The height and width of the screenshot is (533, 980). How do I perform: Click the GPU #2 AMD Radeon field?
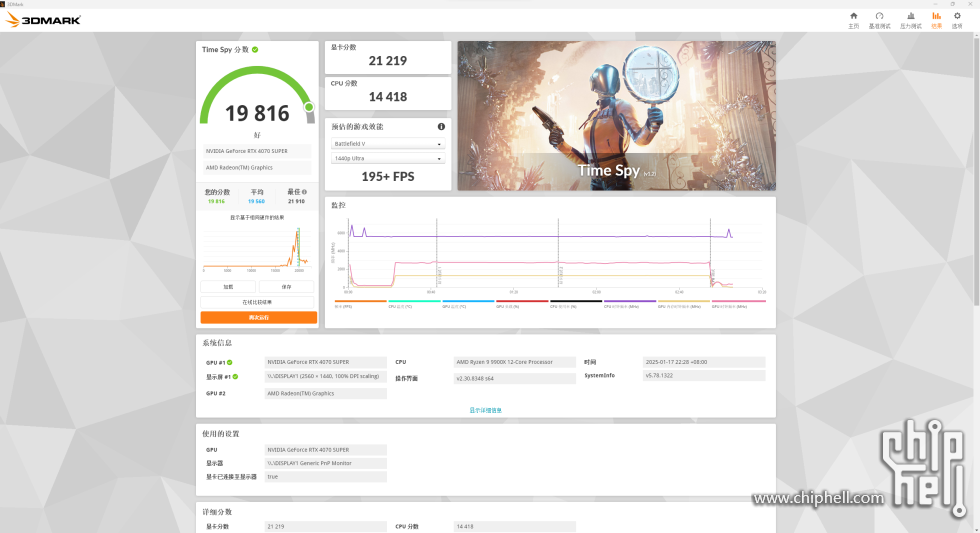pyautogui.click(x=326, y=394)
